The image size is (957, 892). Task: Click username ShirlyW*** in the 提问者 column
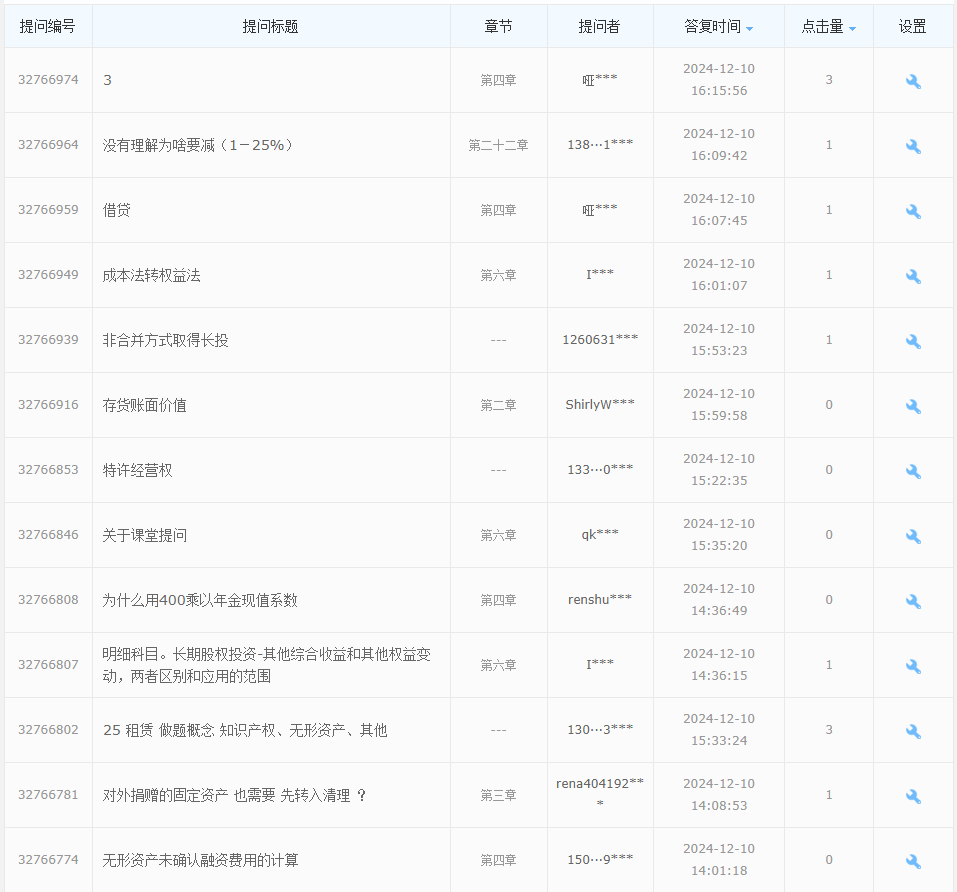click(x=600, y=405)
